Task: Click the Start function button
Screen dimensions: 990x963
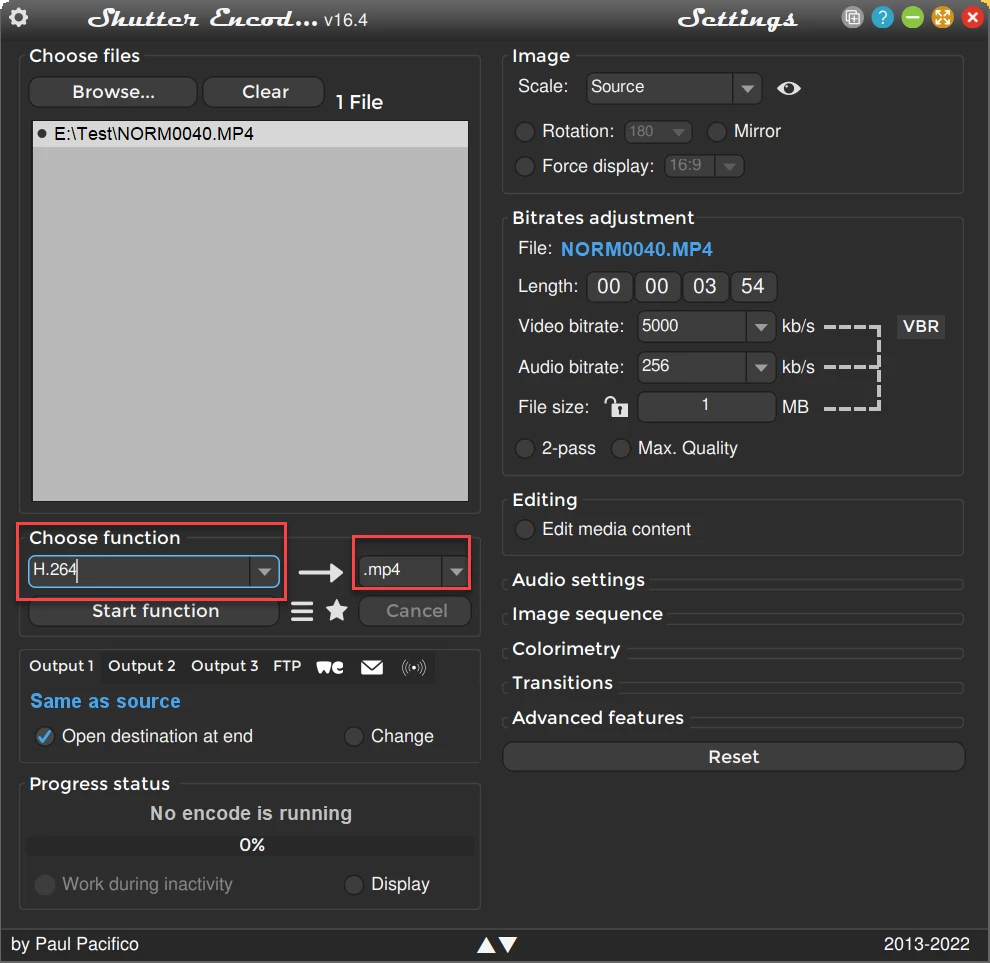Action: tap(155, 611)
